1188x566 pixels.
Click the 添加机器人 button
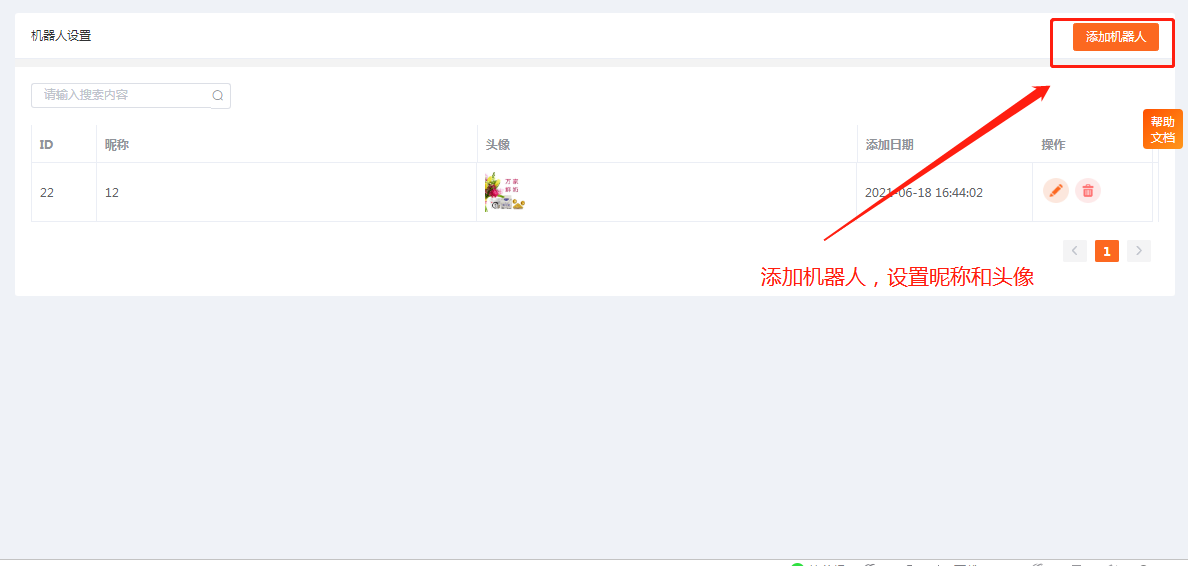tap(1115, 36)
